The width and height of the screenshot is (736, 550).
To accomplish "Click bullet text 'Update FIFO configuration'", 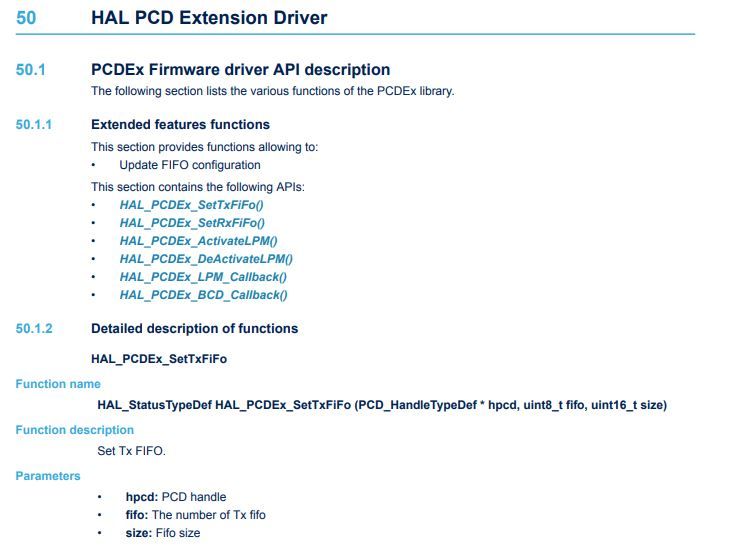I will coord(190,165).
